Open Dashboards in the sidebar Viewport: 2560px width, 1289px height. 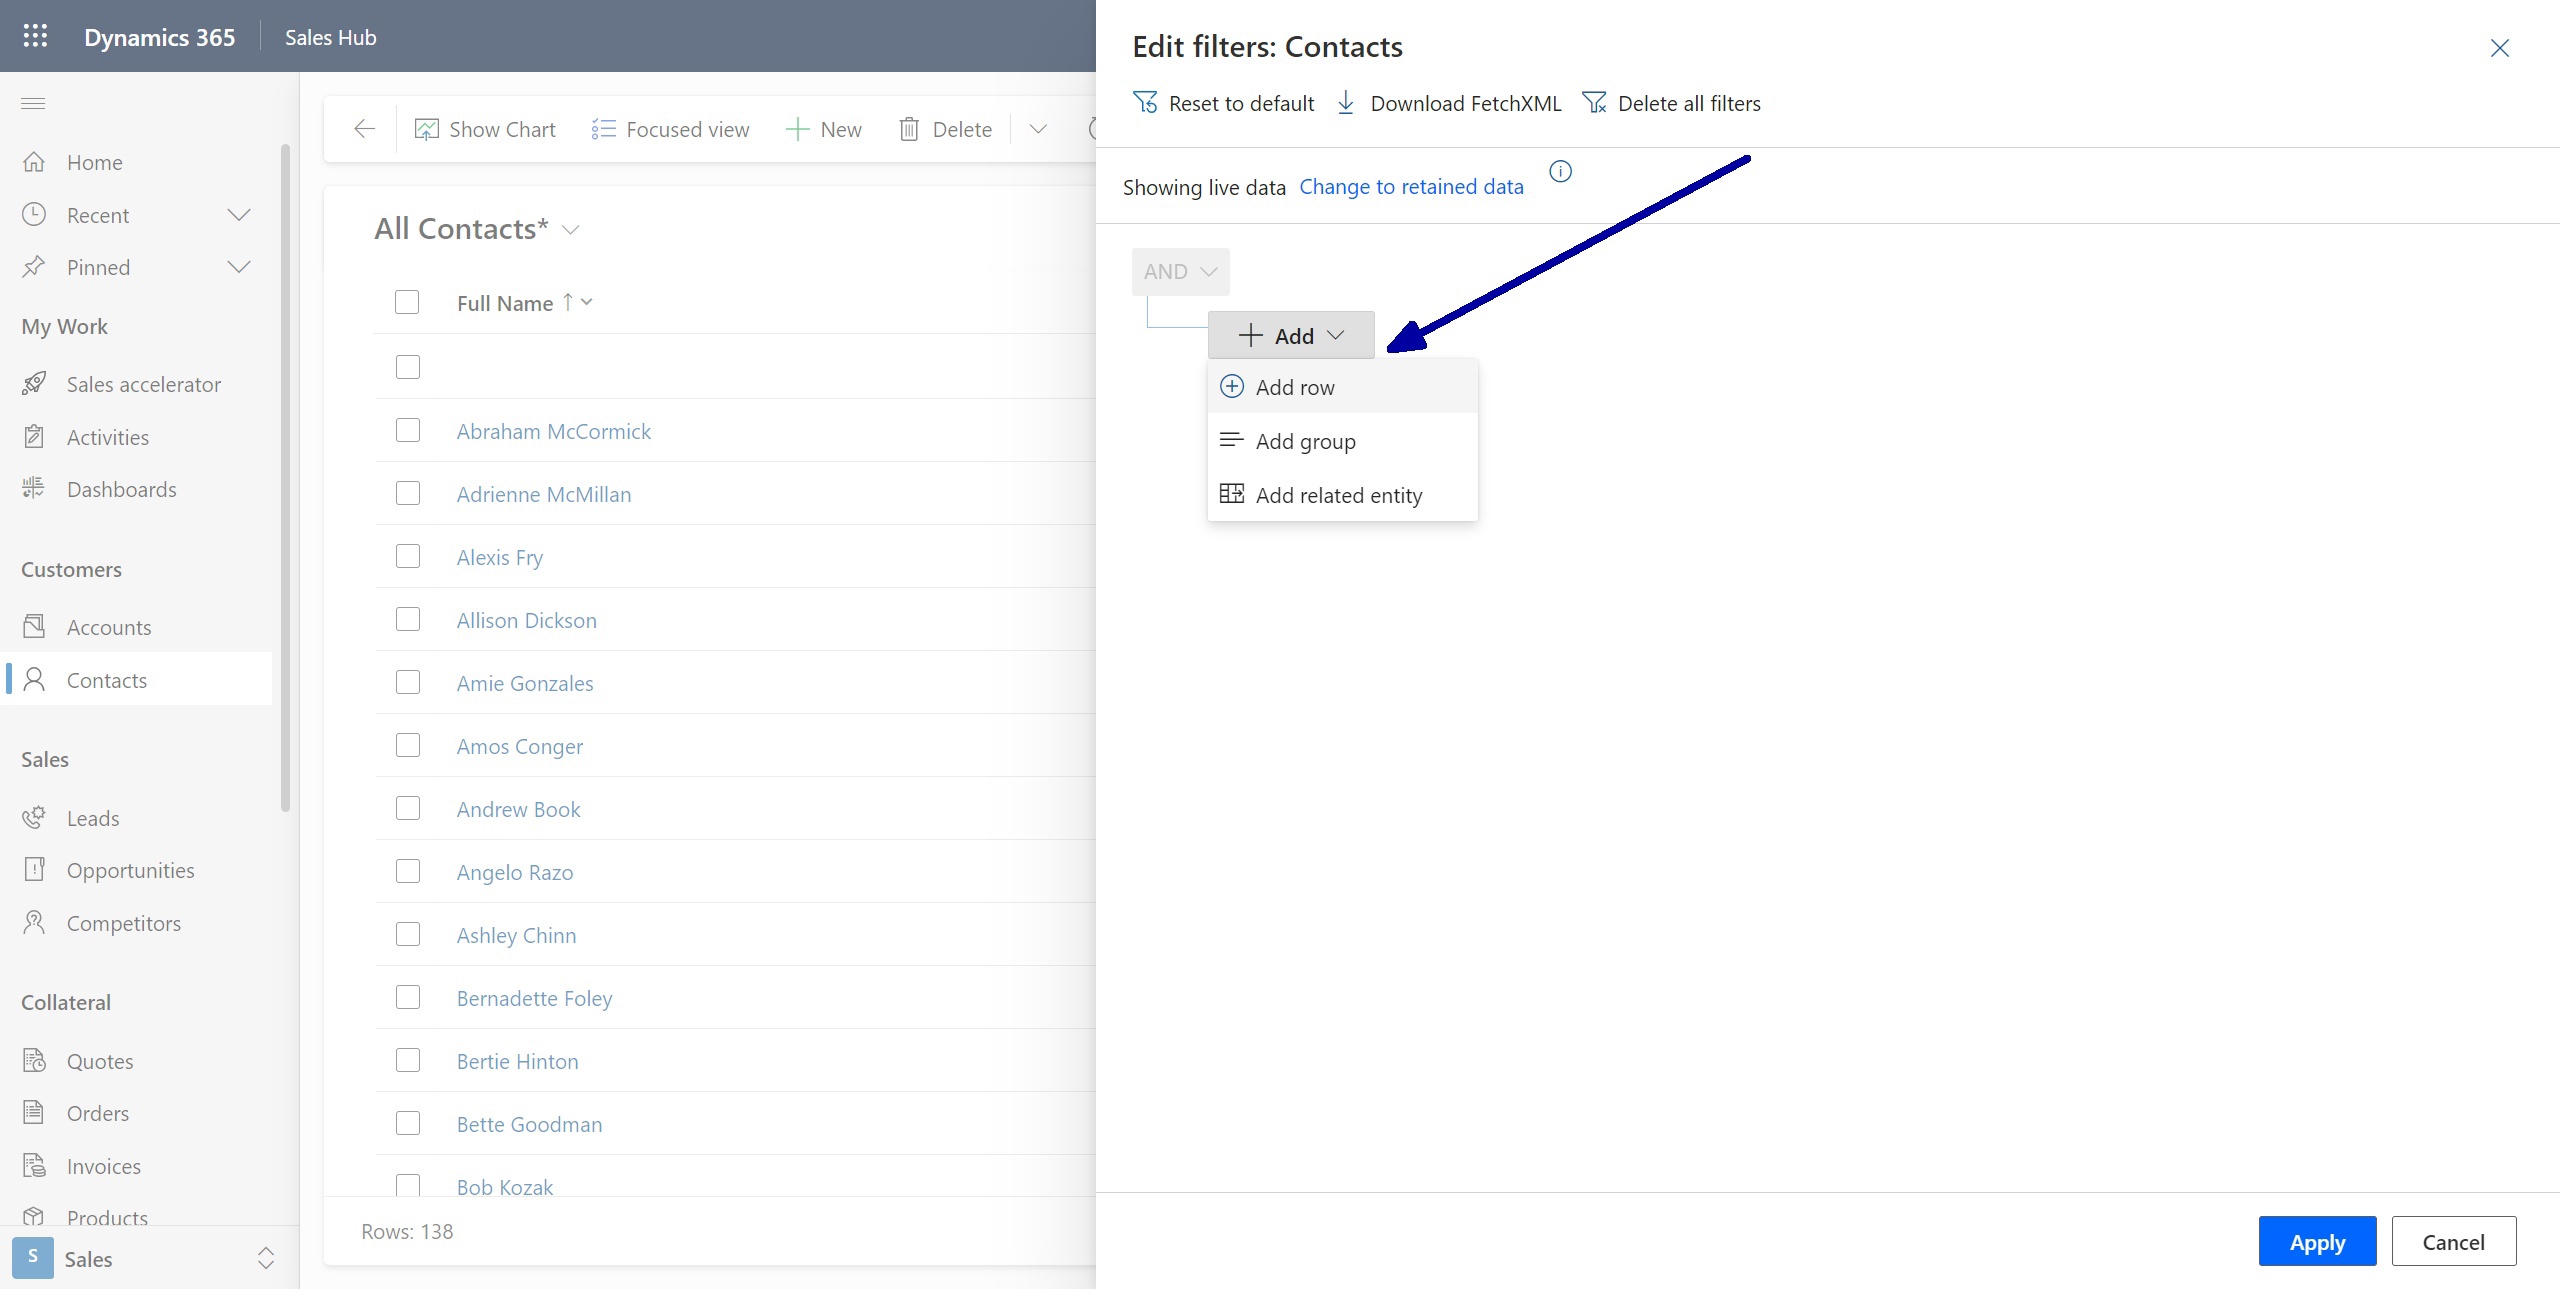click(x=121, y=489)
